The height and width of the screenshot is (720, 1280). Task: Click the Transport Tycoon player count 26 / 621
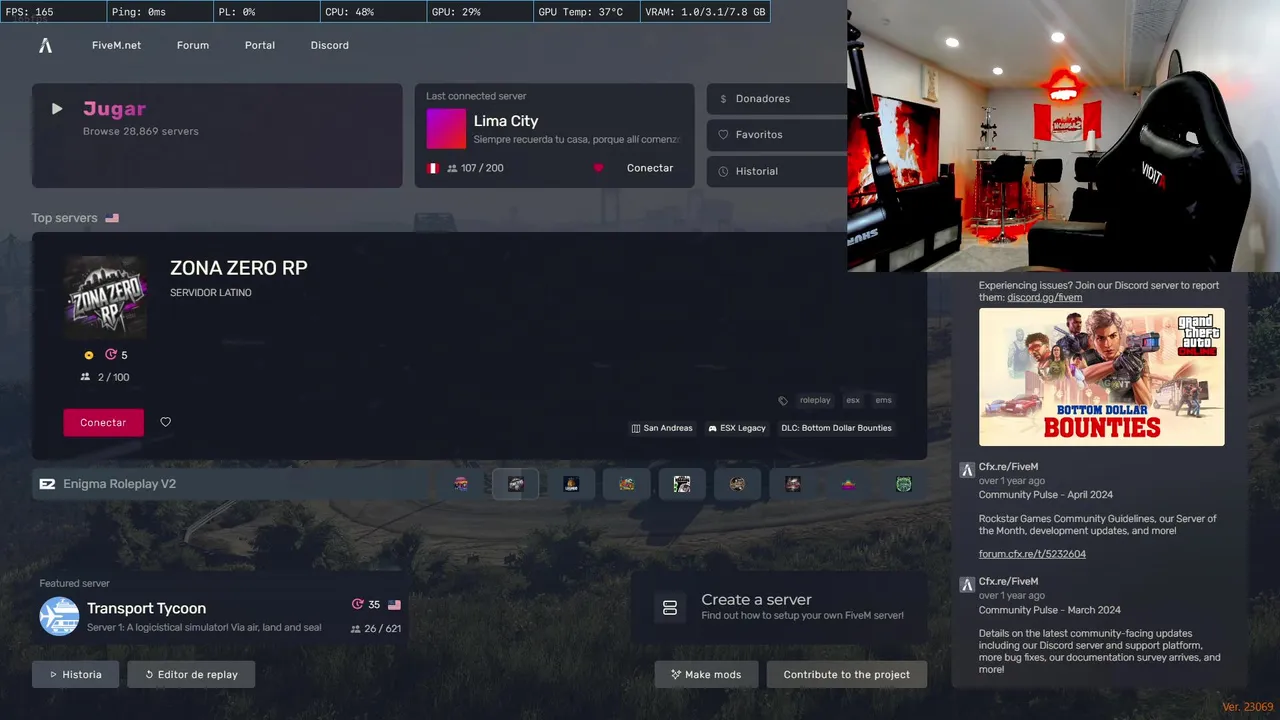[376, 629]
